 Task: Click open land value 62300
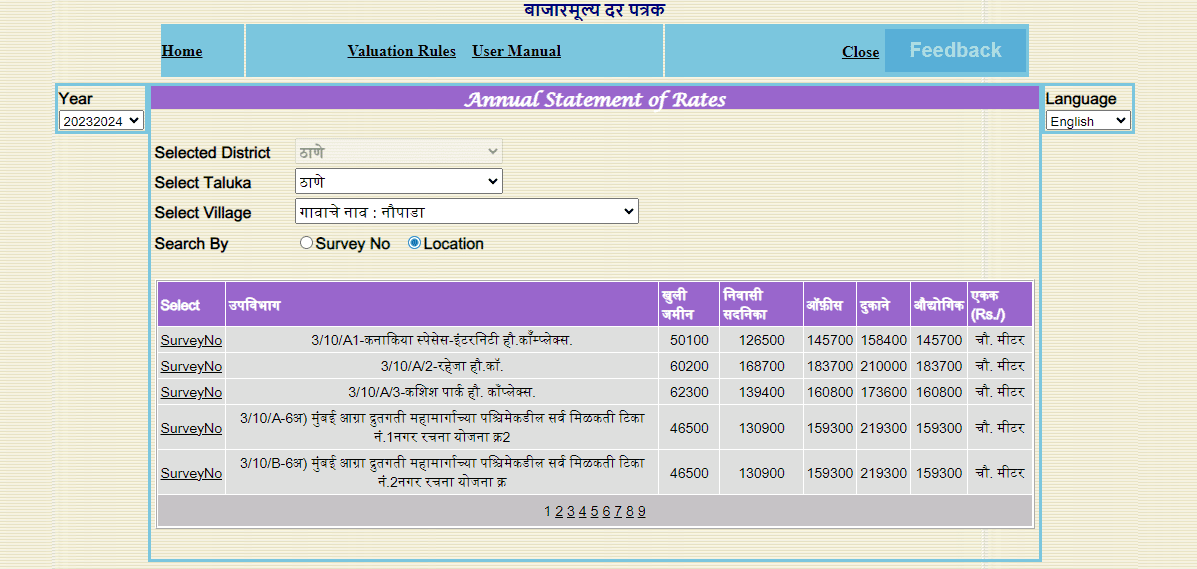point(689,392)
